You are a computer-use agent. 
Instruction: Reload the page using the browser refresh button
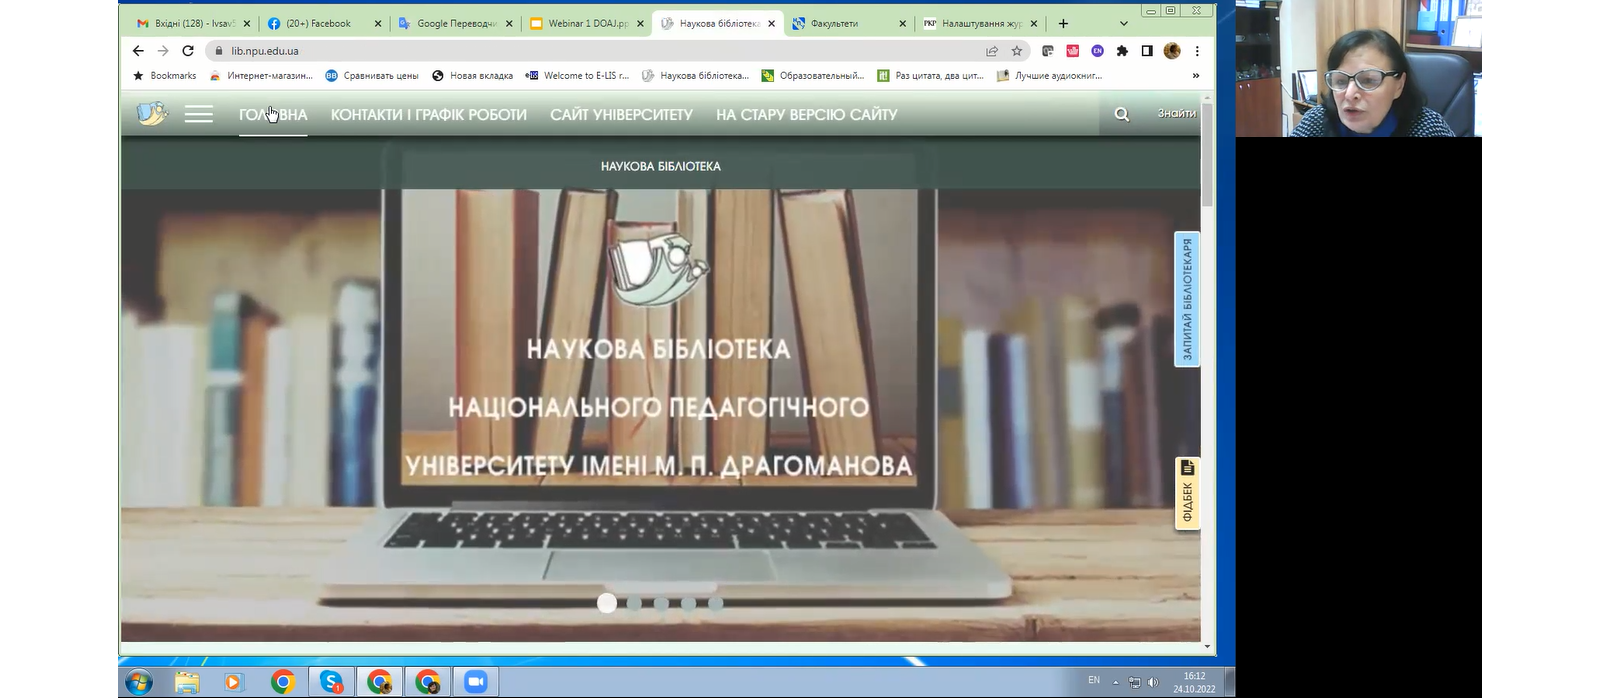188,51
